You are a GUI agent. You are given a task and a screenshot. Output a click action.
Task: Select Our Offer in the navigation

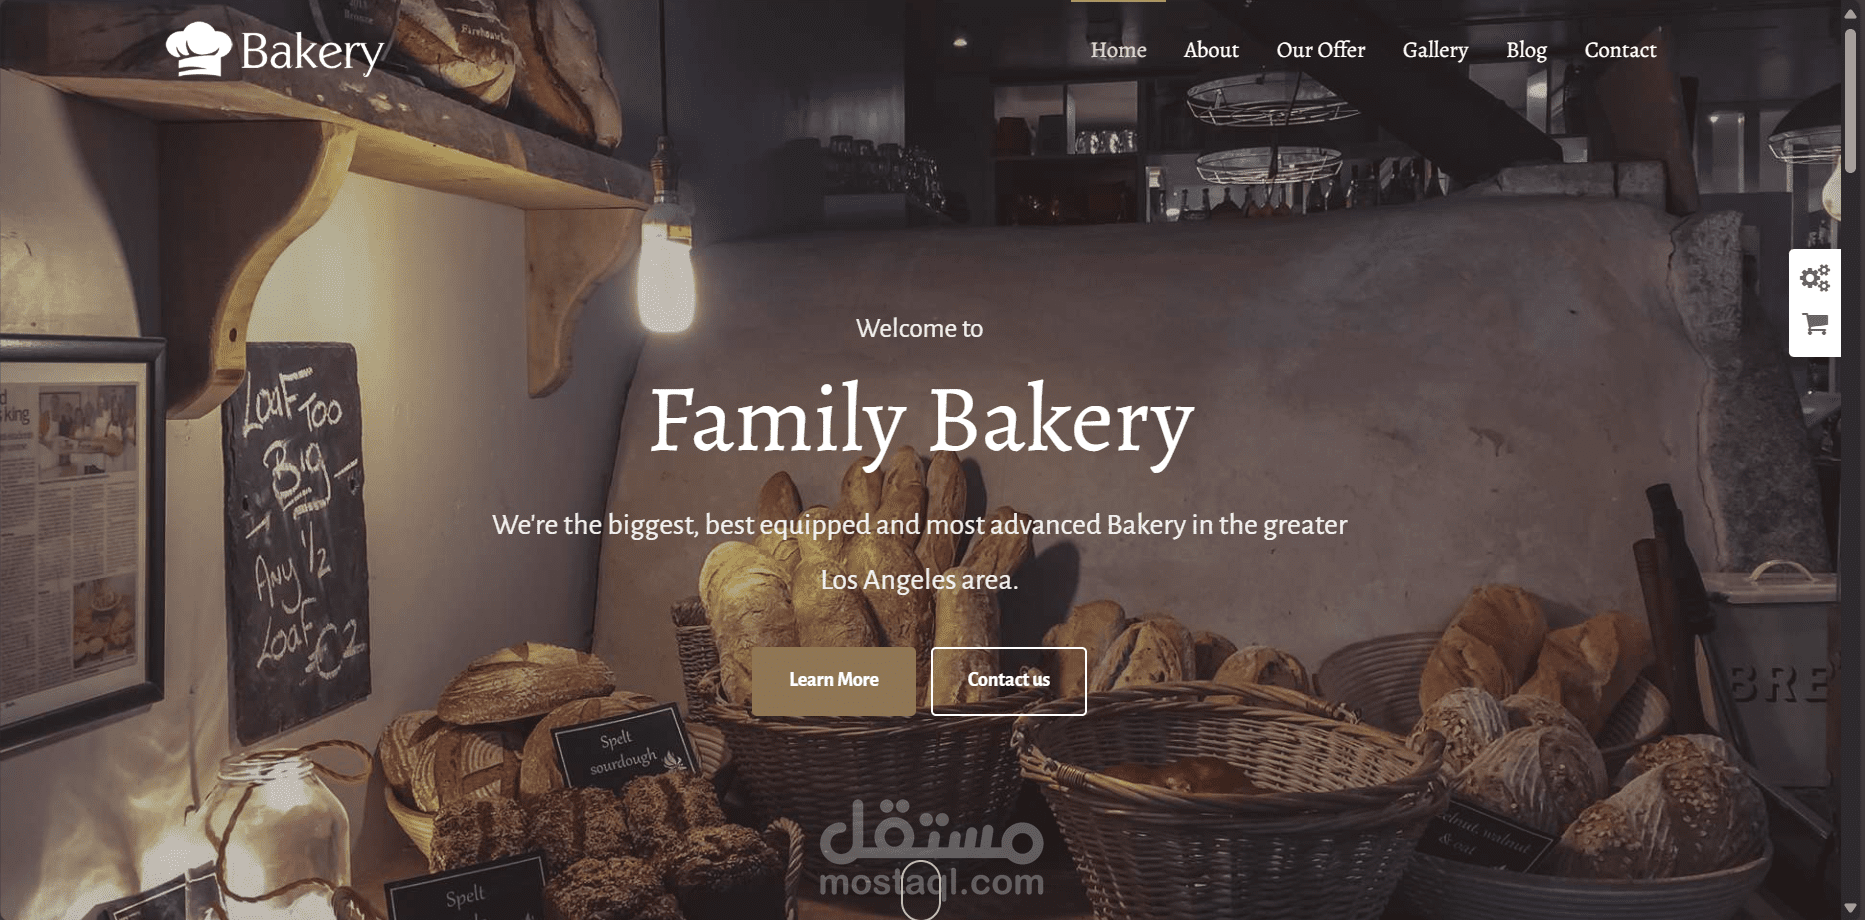[x=1320, y=50]
